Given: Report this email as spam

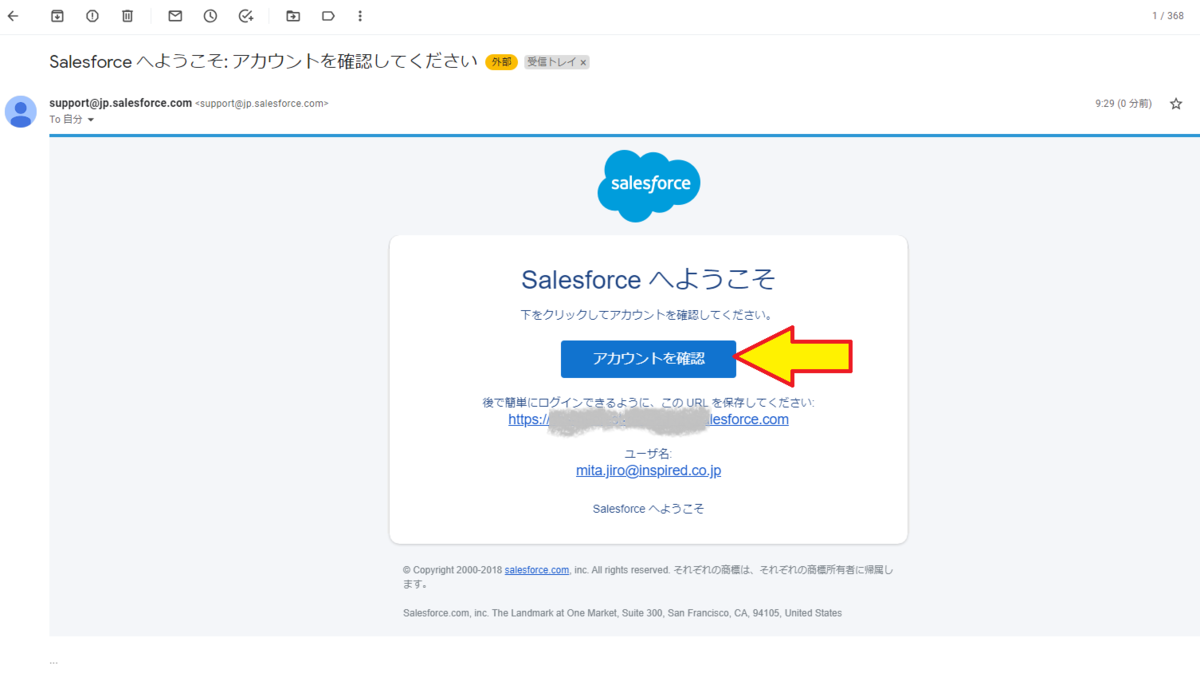Looking at the screenshot, I should pos(92,16).
